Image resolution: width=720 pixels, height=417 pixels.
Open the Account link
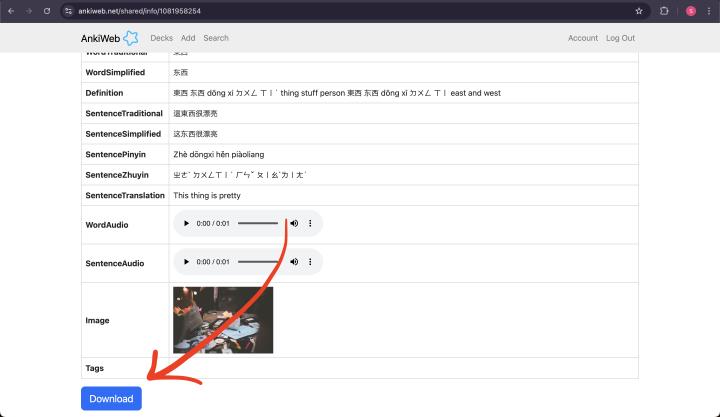pos(583,38)
